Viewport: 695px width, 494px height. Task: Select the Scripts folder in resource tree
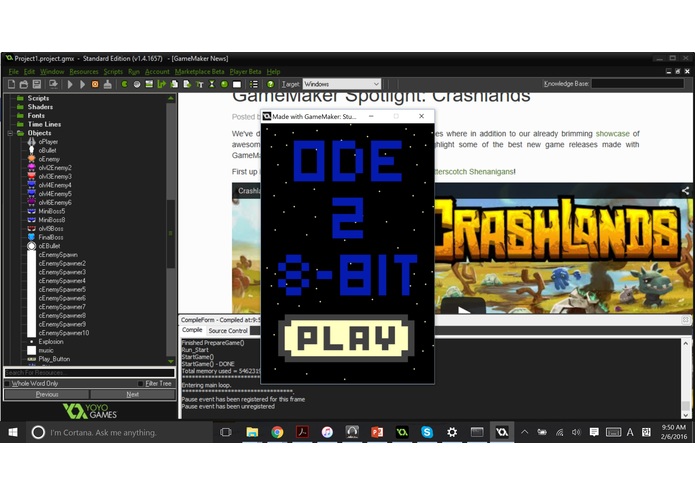click(38, 98)
